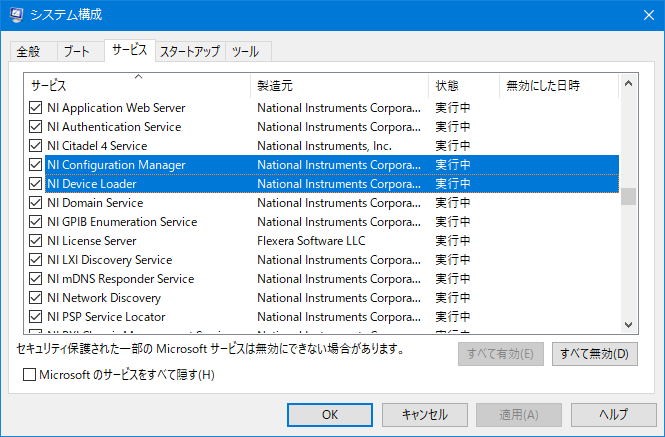
Task: Select the NI mDNS Responder Service row text
Action: [x=120, y=279]
